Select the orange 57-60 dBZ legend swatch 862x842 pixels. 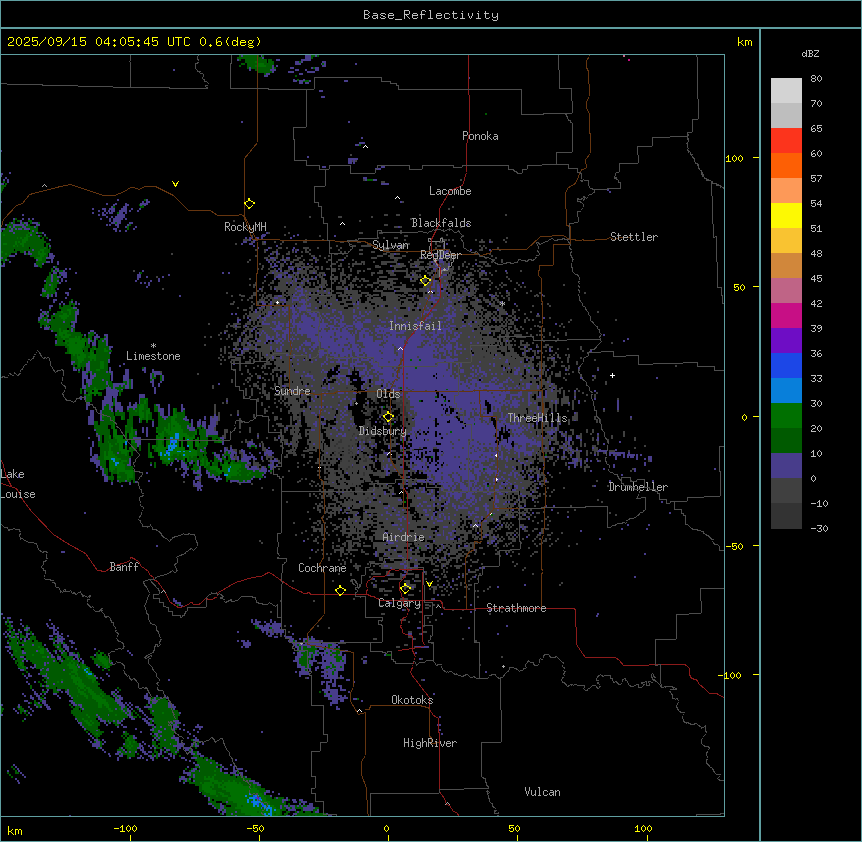786,166
